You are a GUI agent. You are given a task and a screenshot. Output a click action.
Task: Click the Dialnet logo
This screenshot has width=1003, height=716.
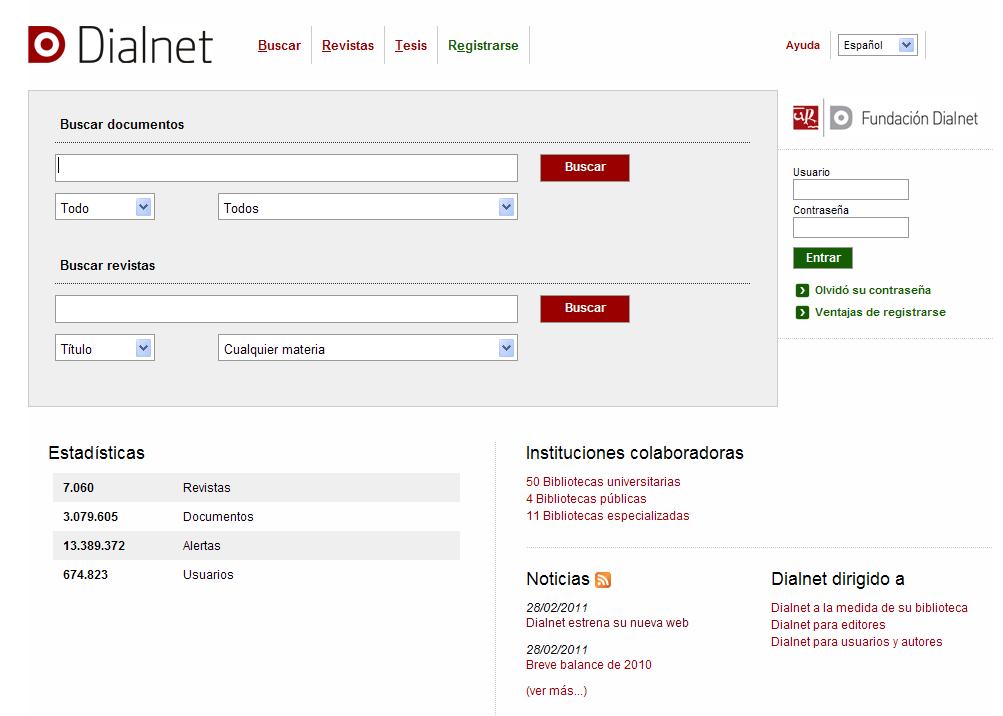coord(120,45)
